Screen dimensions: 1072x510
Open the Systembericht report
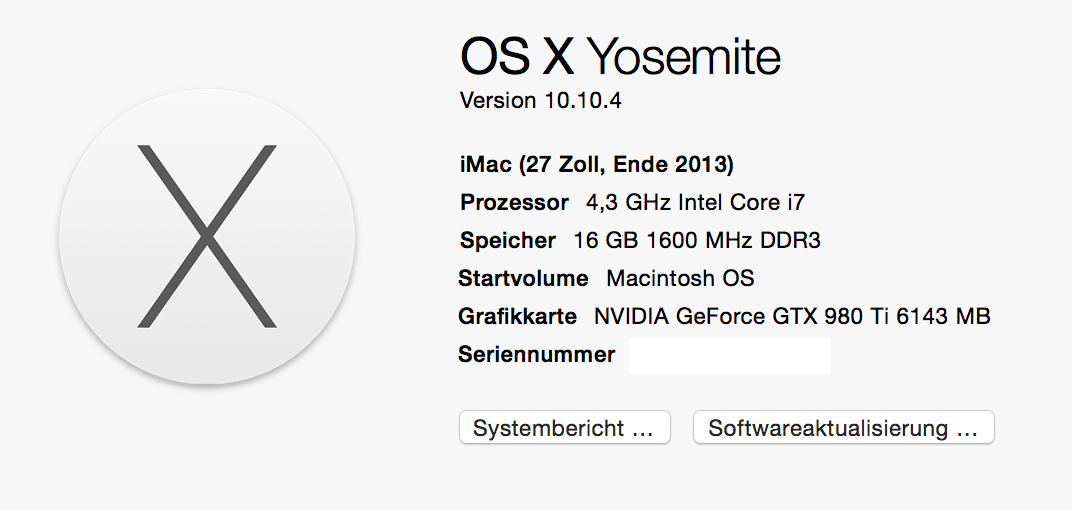(x=564, y=428)
